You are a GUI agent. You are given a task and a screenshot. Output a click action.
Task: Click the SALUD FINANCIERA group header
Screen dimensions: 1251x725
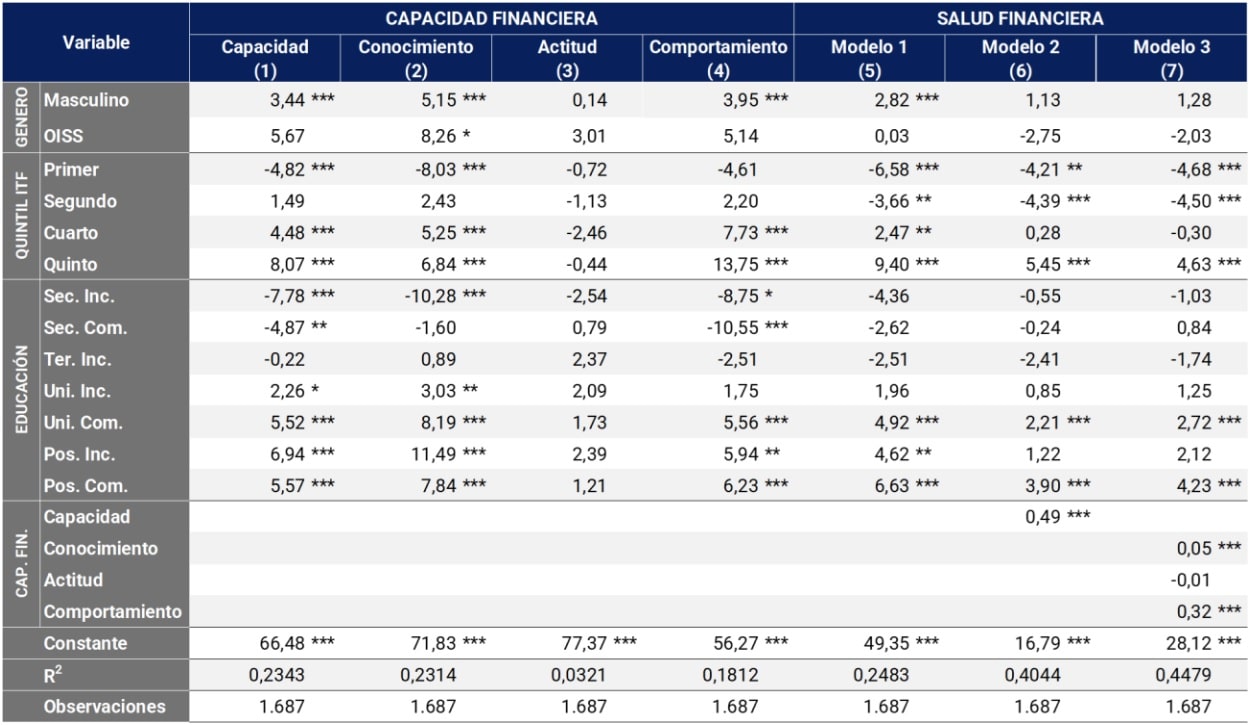click(1020, 18)
